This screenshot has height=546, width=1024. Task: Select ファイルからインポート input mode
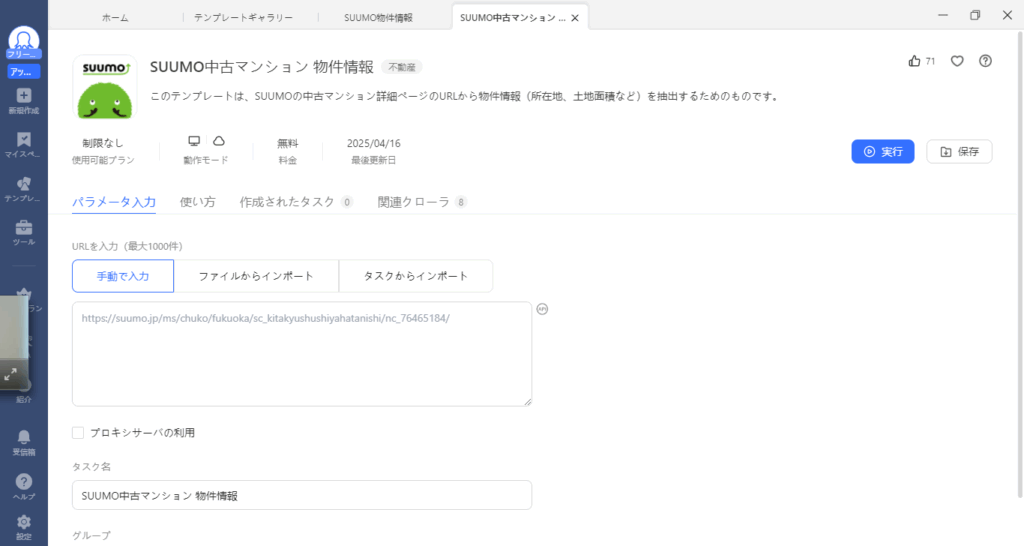(256, 276)
